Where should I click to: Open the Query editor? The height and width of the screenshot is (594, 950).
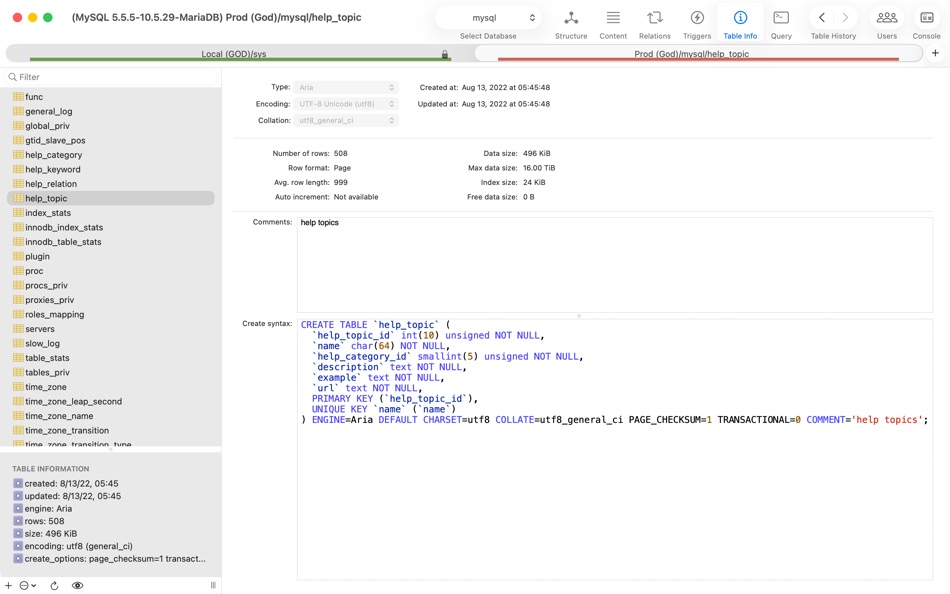[781, 24]
